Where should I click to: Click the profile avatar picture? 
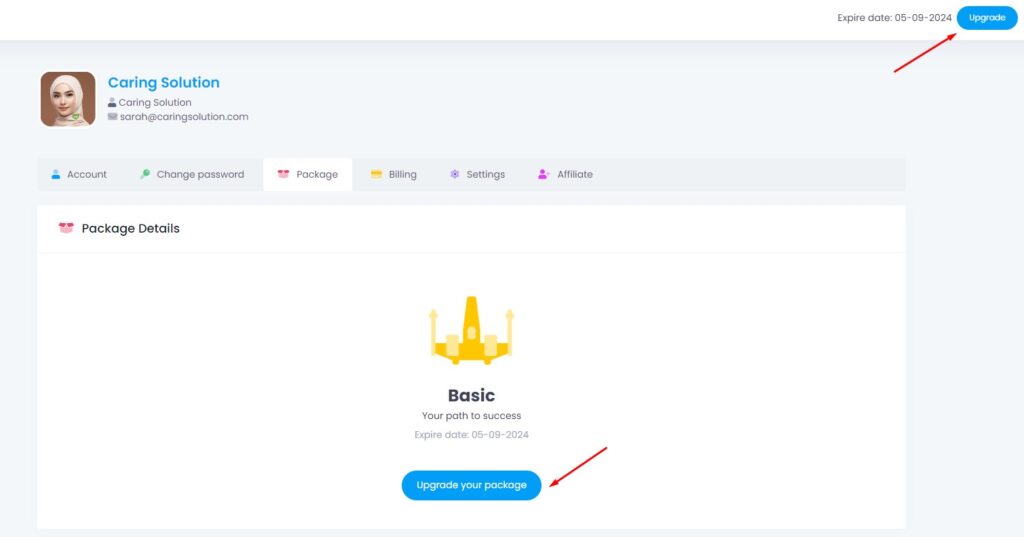coord(68,99)
